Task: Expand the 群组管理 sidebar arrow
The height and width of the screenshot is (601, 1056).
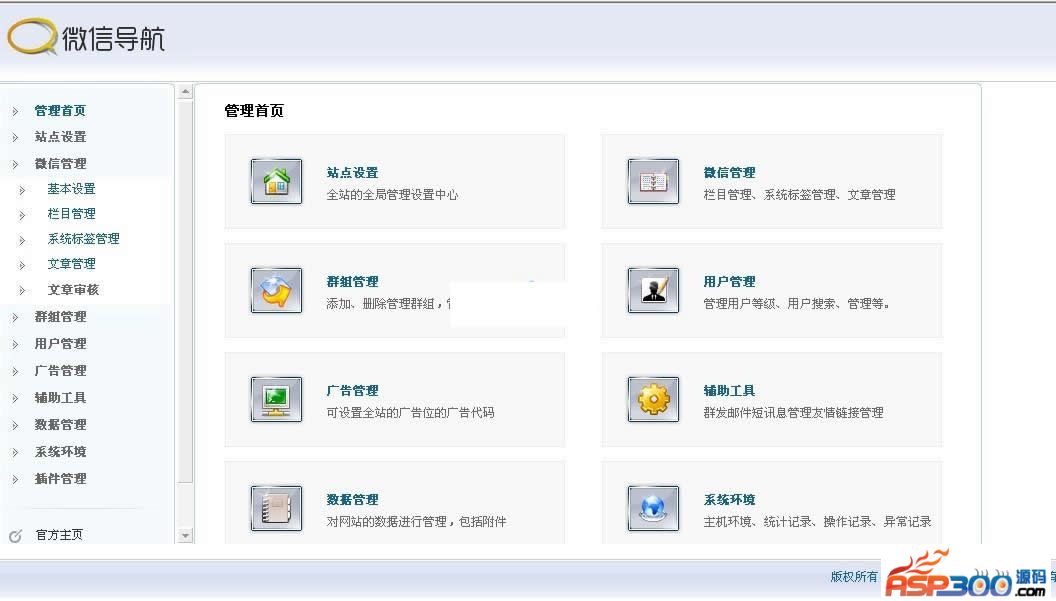Action: [x=15, y=317]
